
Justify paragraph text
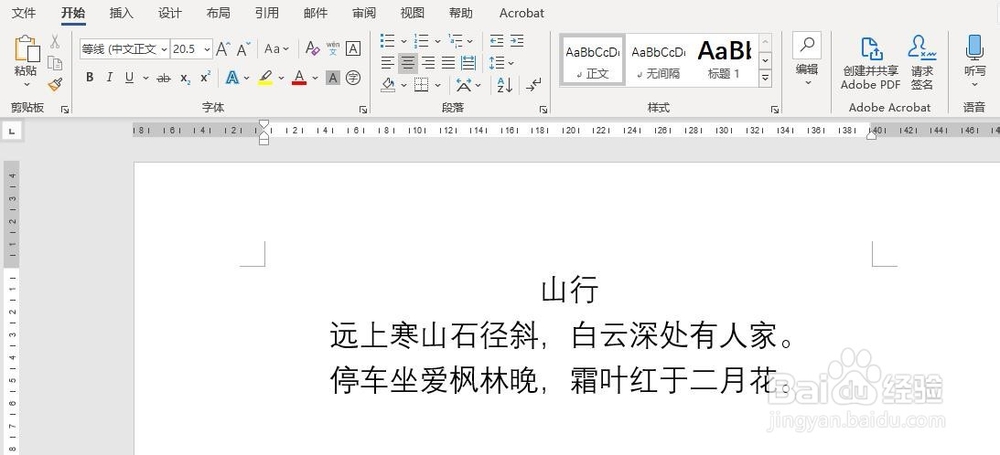448,63
